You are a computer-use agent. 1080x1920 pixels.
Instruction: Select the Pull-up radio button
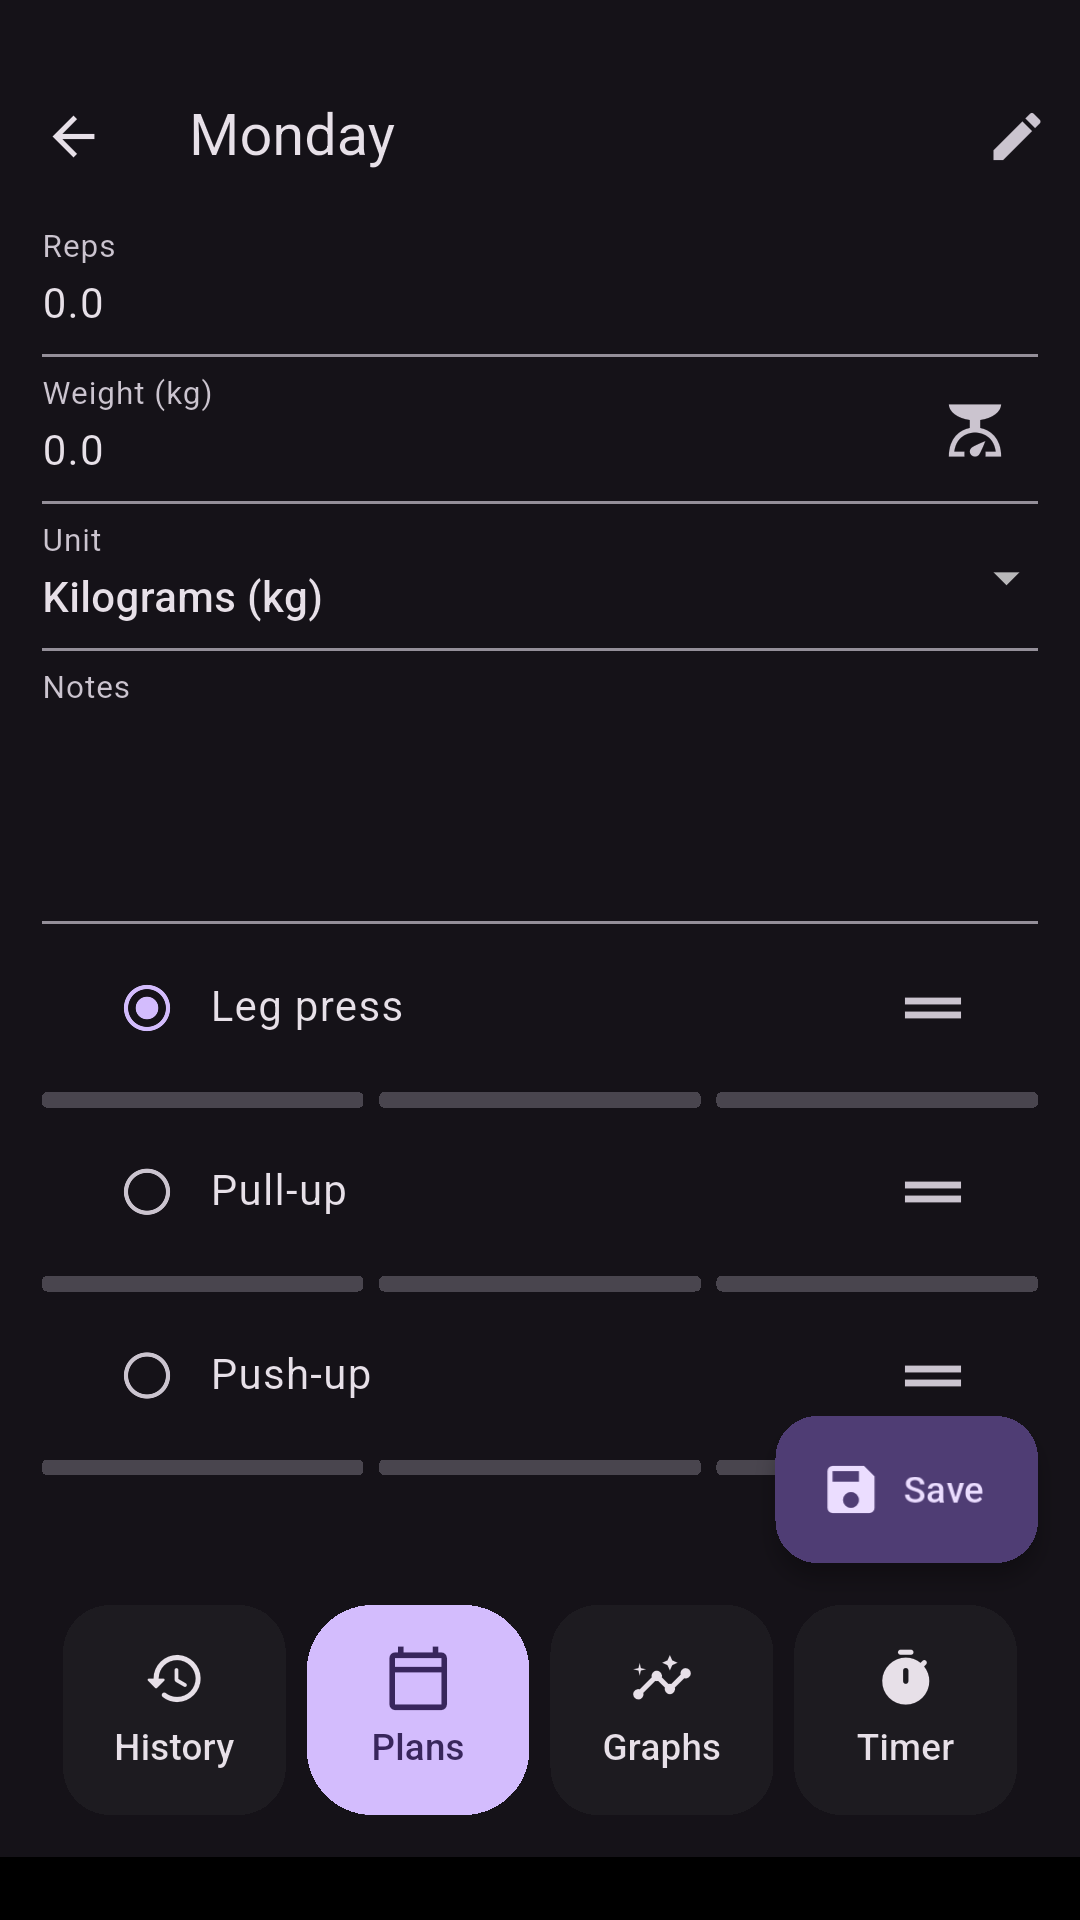[147, 1192]
